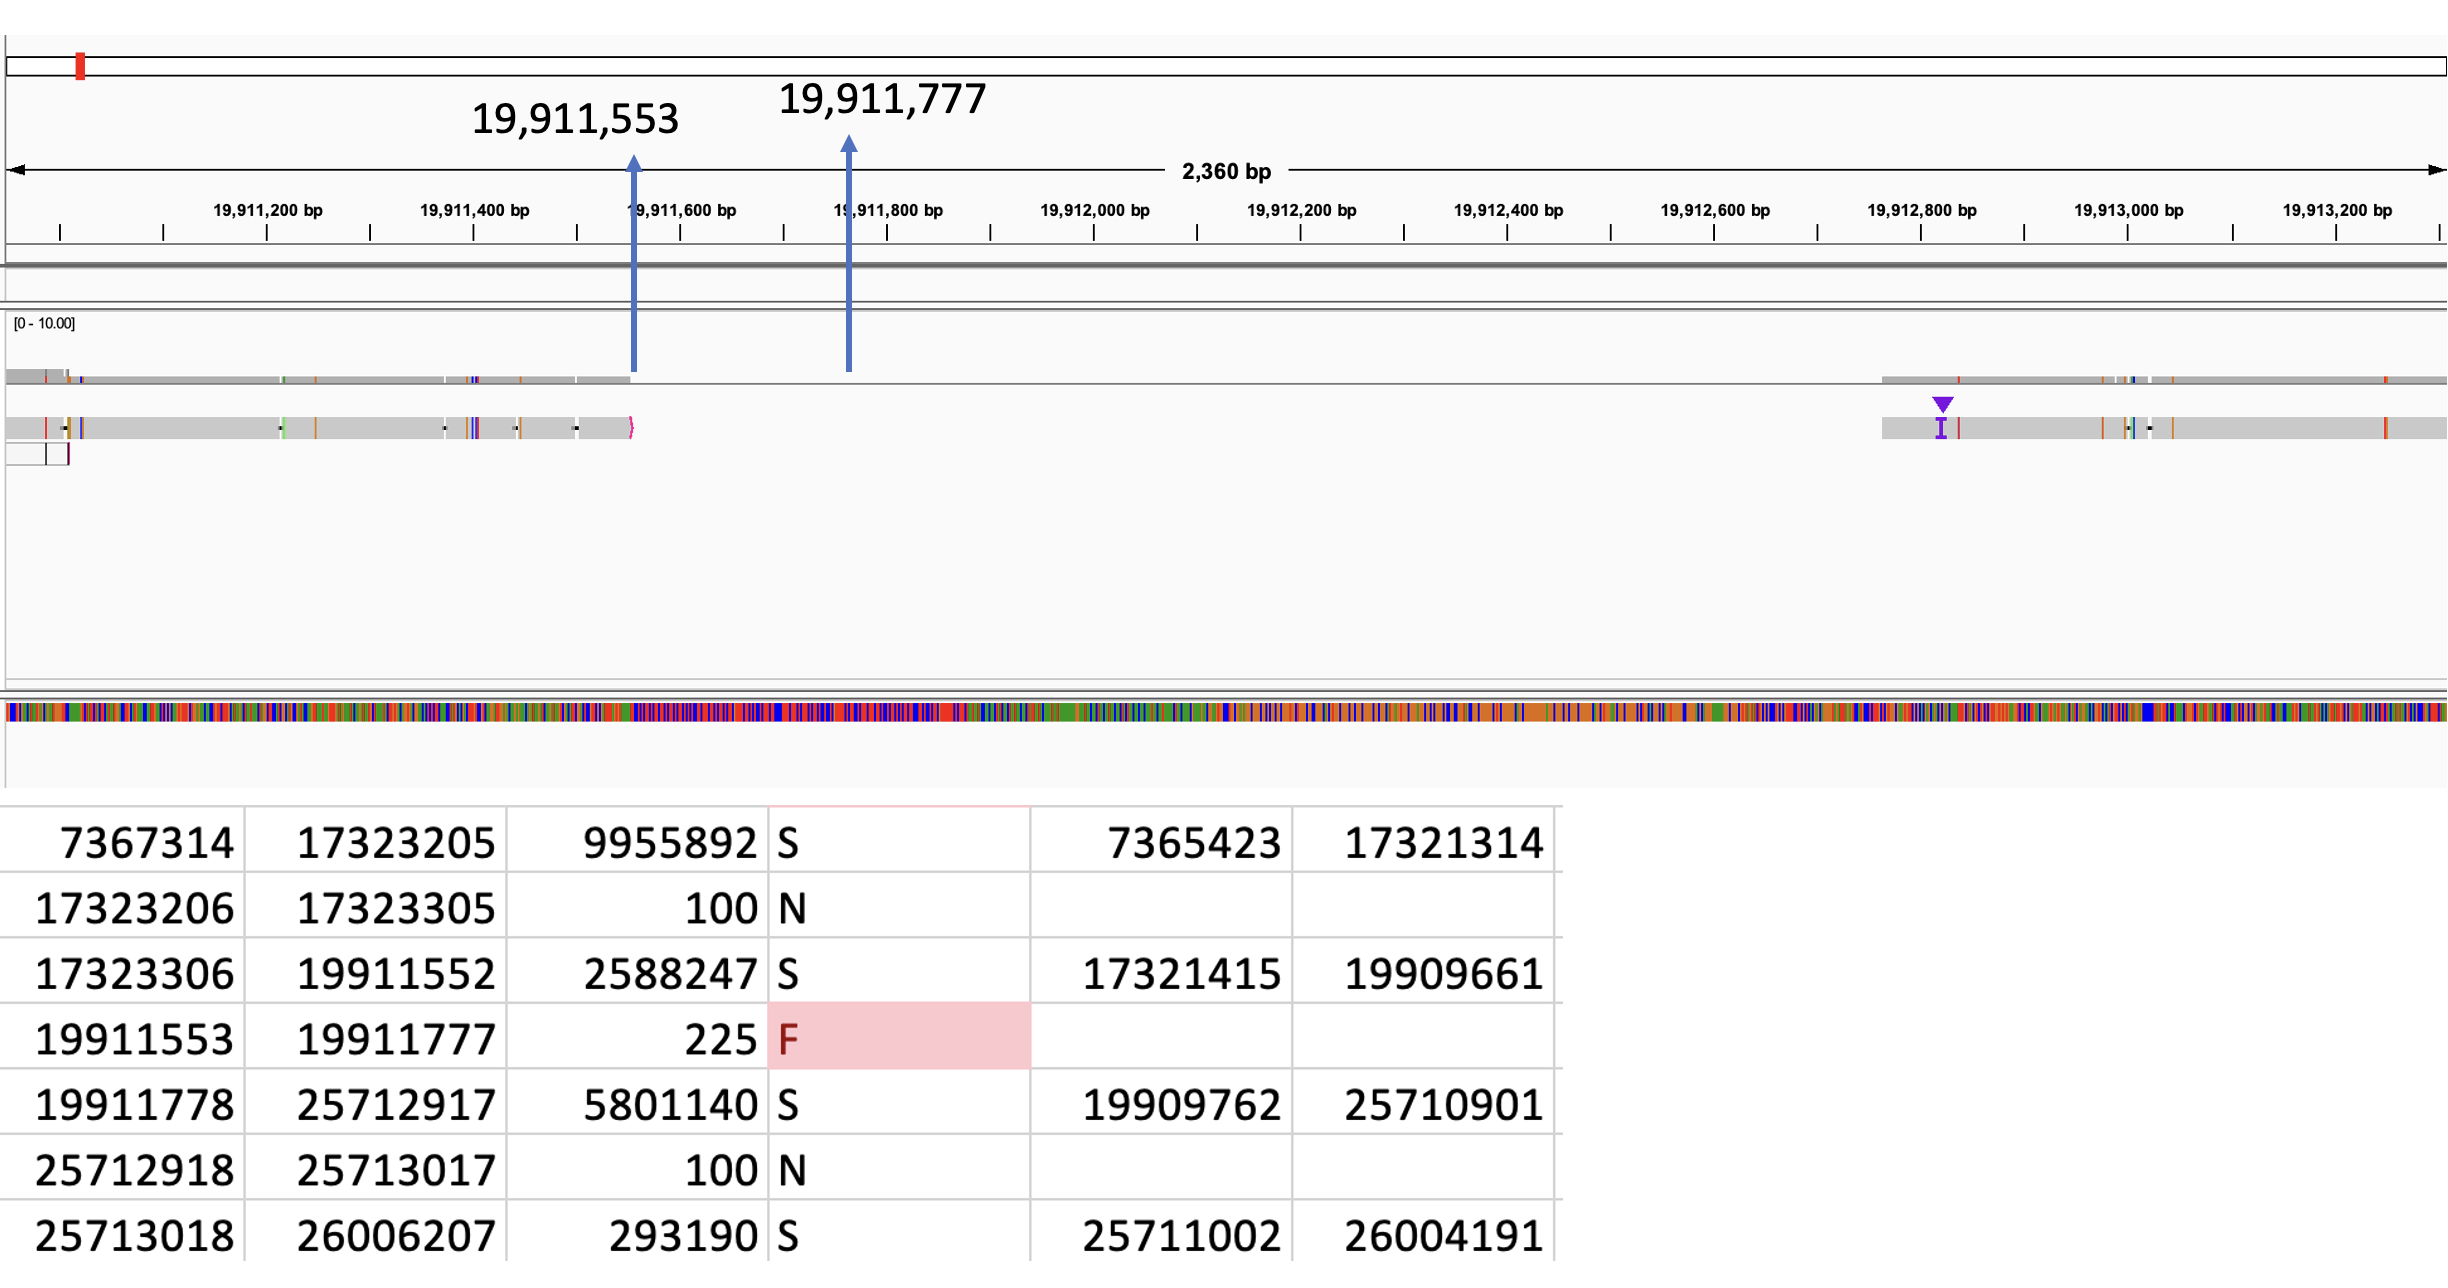Click the 19,913,200 bp ruler label
The image size is (2448, 1288).
(x=2337, y=210)
